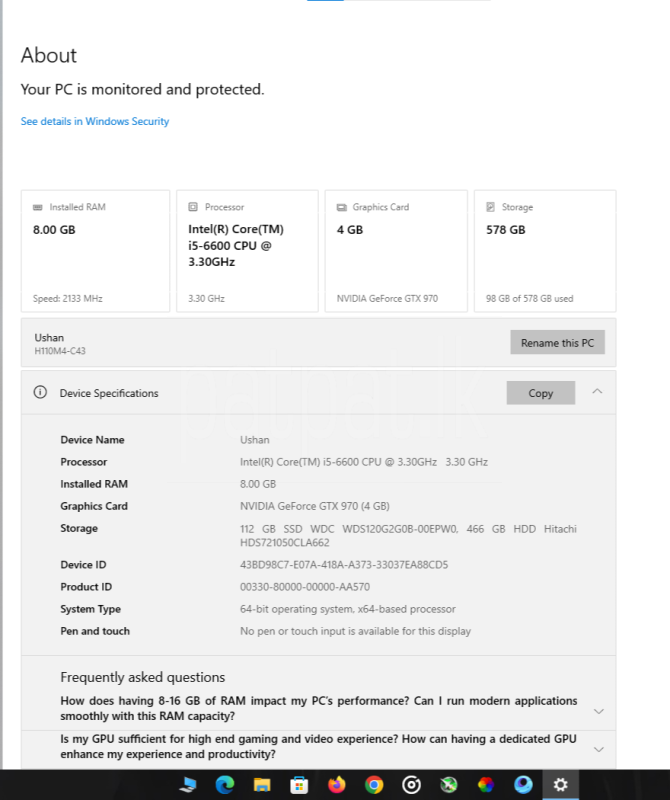670x800 pixels.
Task: Select the 8.00 GB Installed RAM card
Action: point(95,251)
